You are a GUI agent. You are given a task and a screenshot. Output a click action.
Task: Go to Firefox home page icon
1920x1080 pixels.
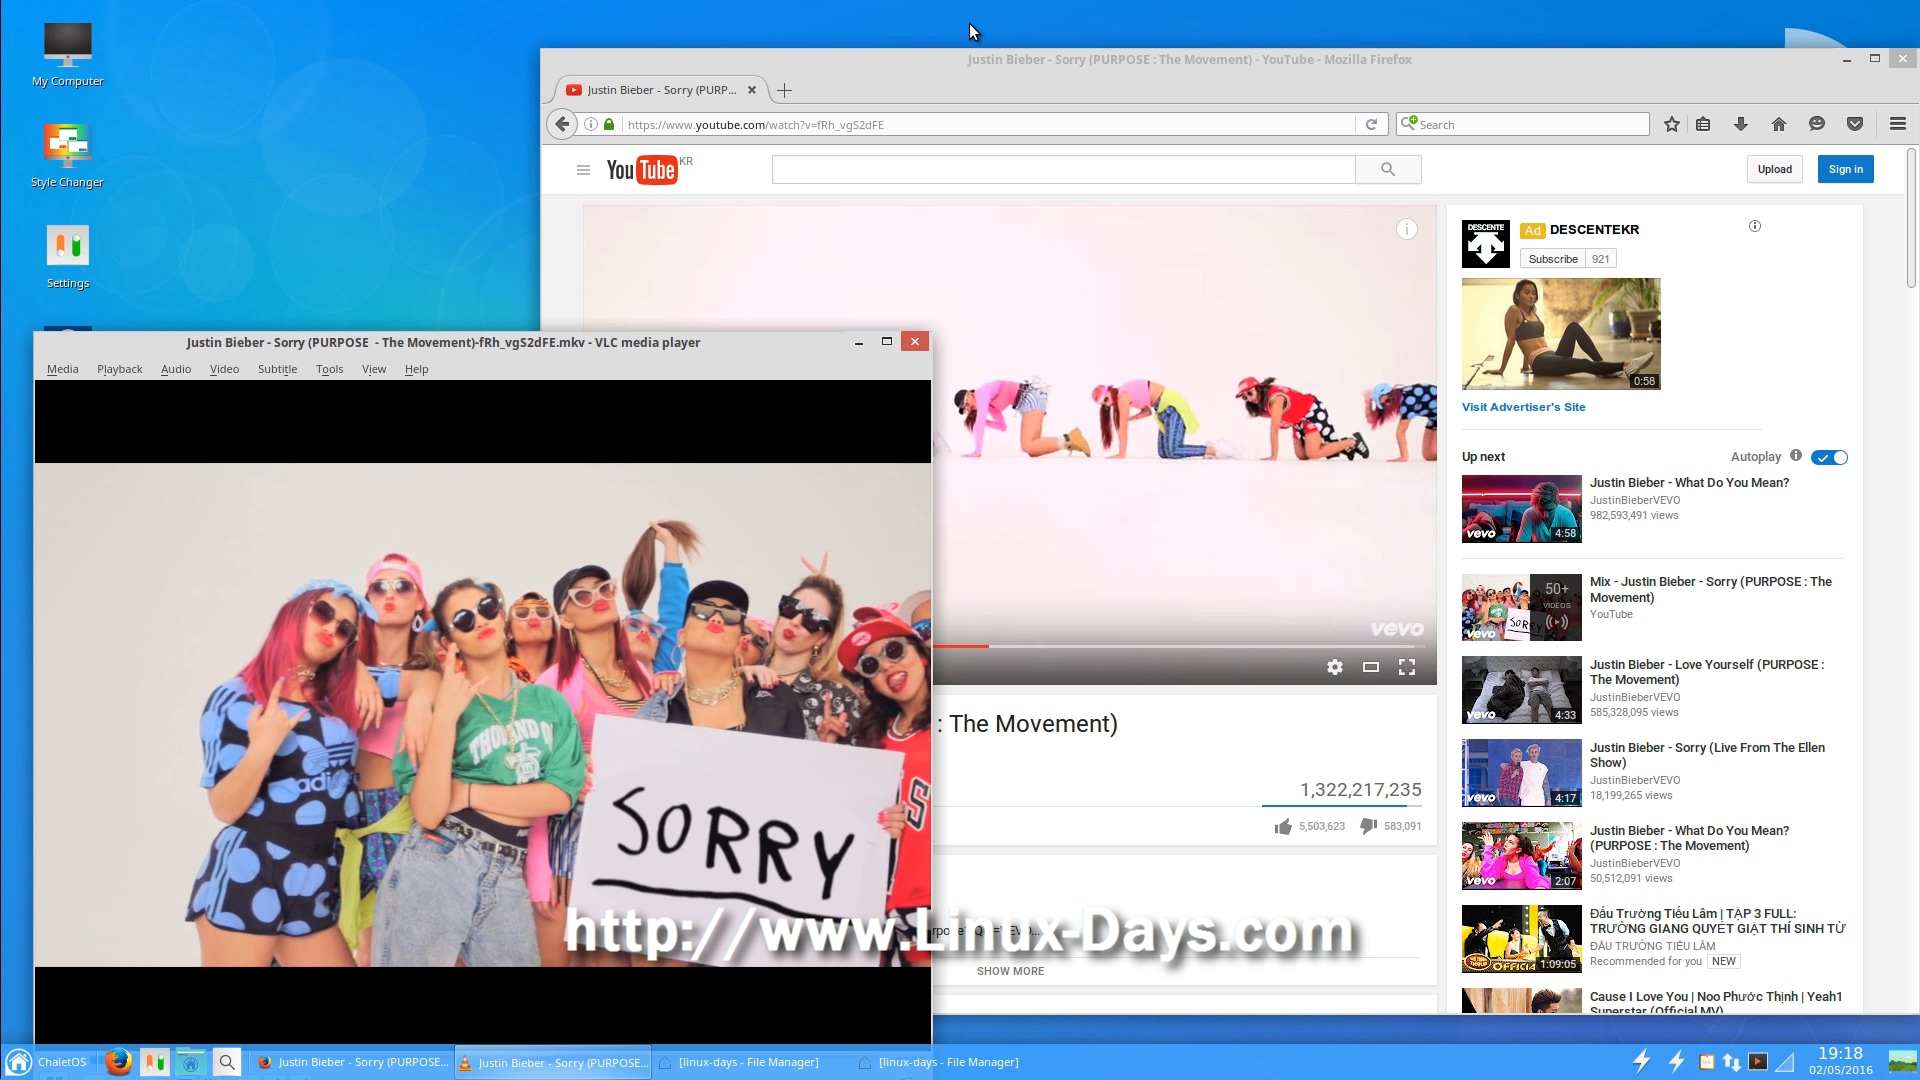(x=1778, y=124)
